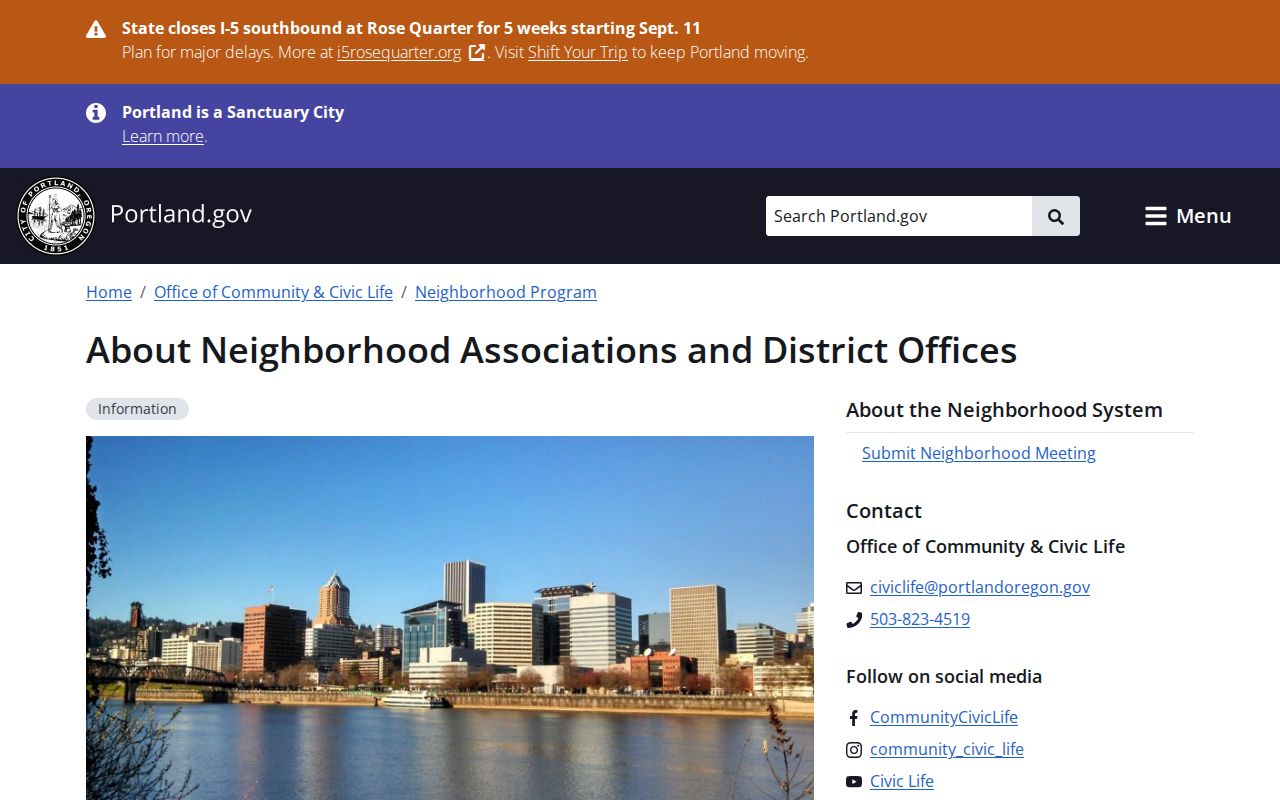Click the magnifying glass search button
Viewport: 1280px width, 800px height.
(1056, 216)
